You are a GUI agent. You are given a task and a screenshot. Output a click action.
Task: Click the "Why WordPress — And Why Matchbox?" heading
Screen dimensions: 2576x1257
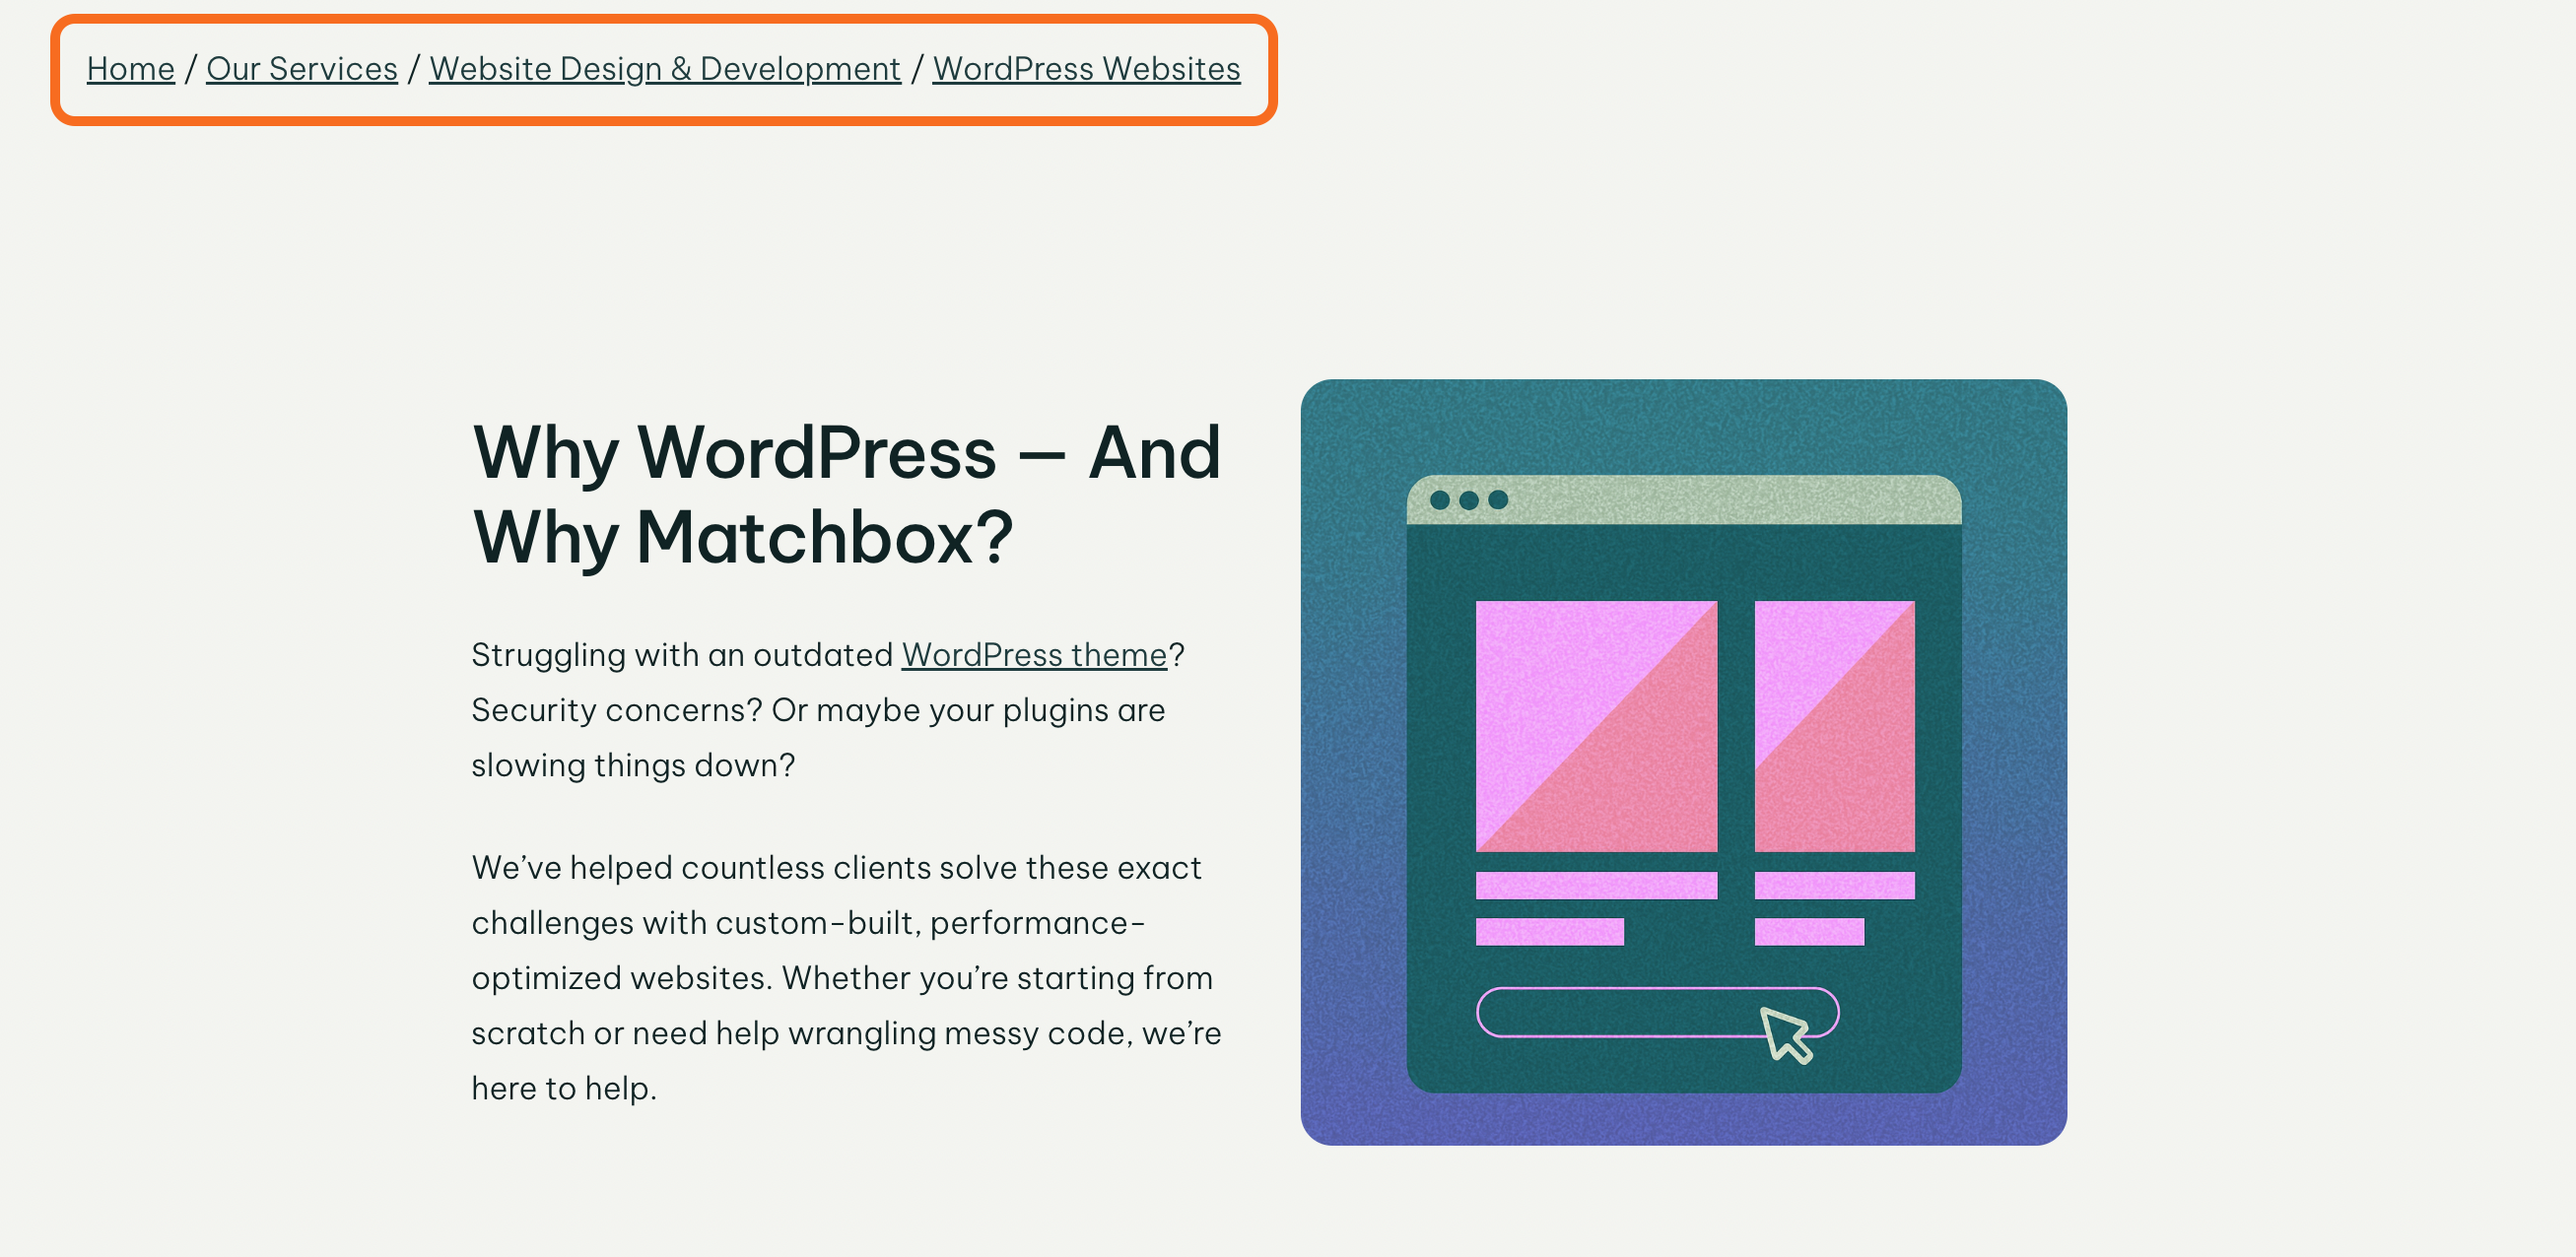pos(846,495)
